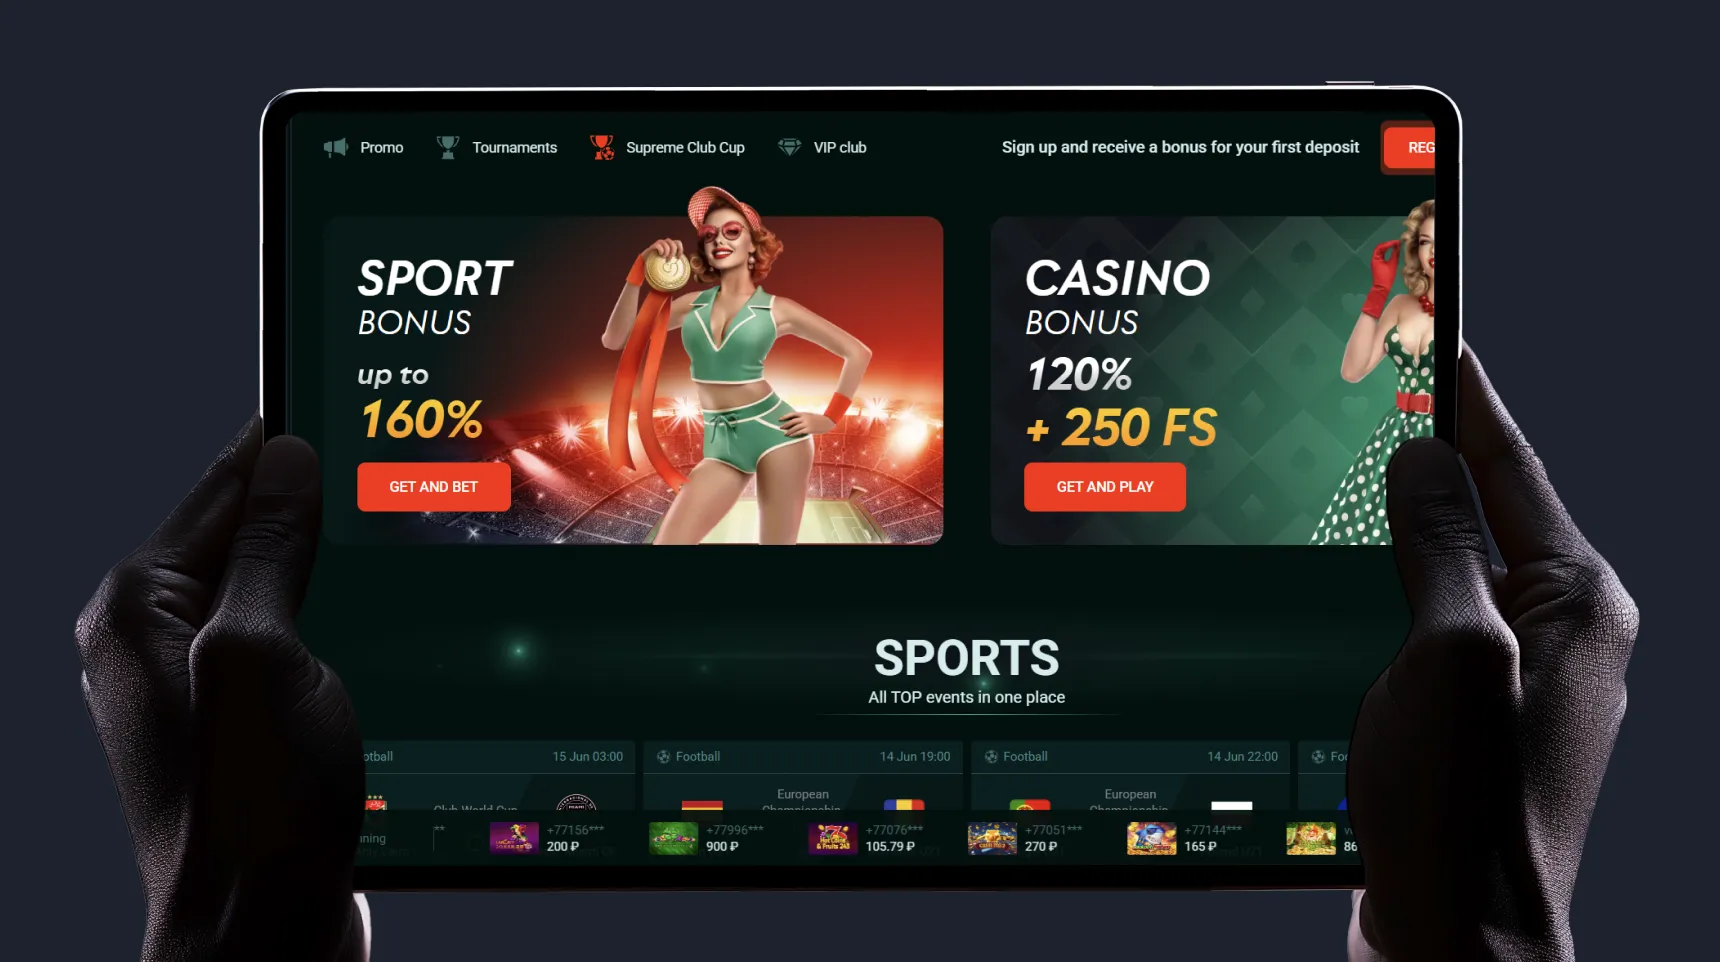1720x962 pixels.
Task: Select the Football match card at 15 Jun 03:00
Action: 497,776
